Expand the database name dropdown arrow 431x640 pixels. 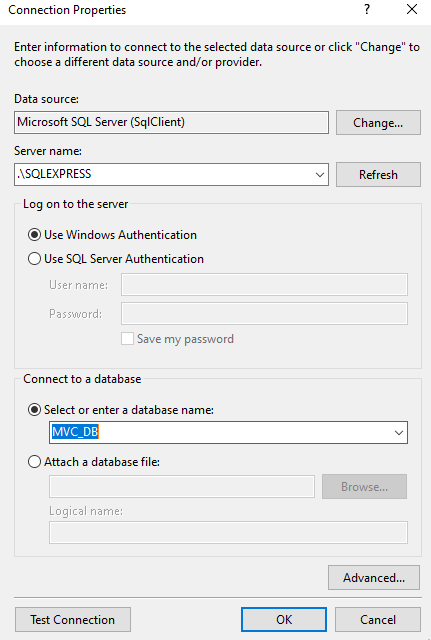click(399, 433)
